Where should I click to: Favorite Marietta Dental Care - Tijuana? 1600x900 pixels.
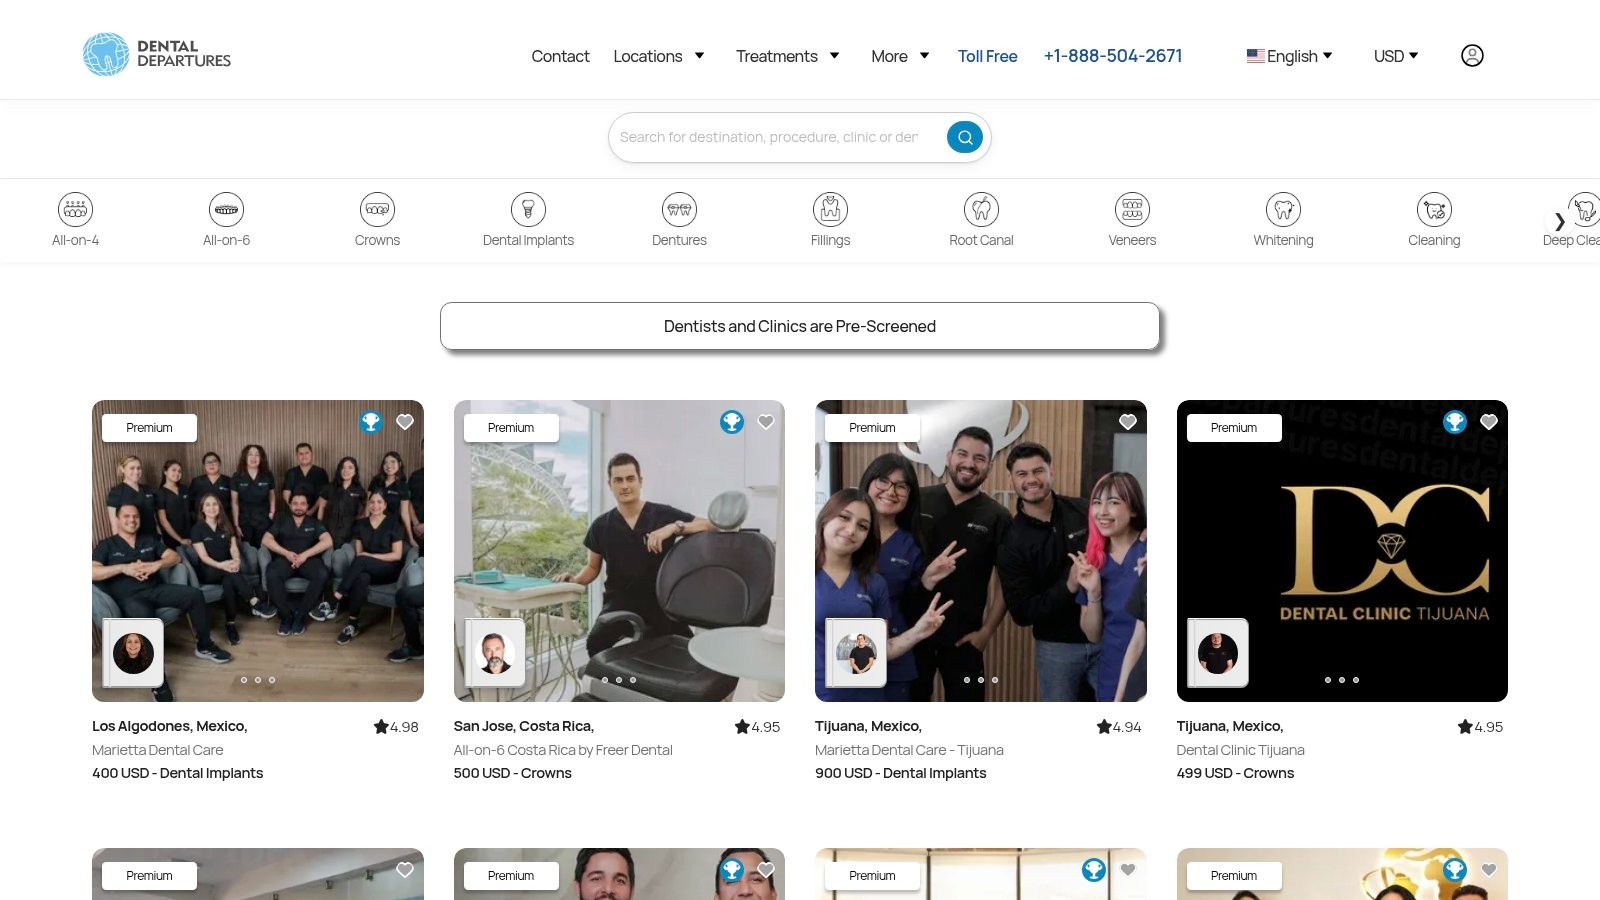click(1128, 422)
